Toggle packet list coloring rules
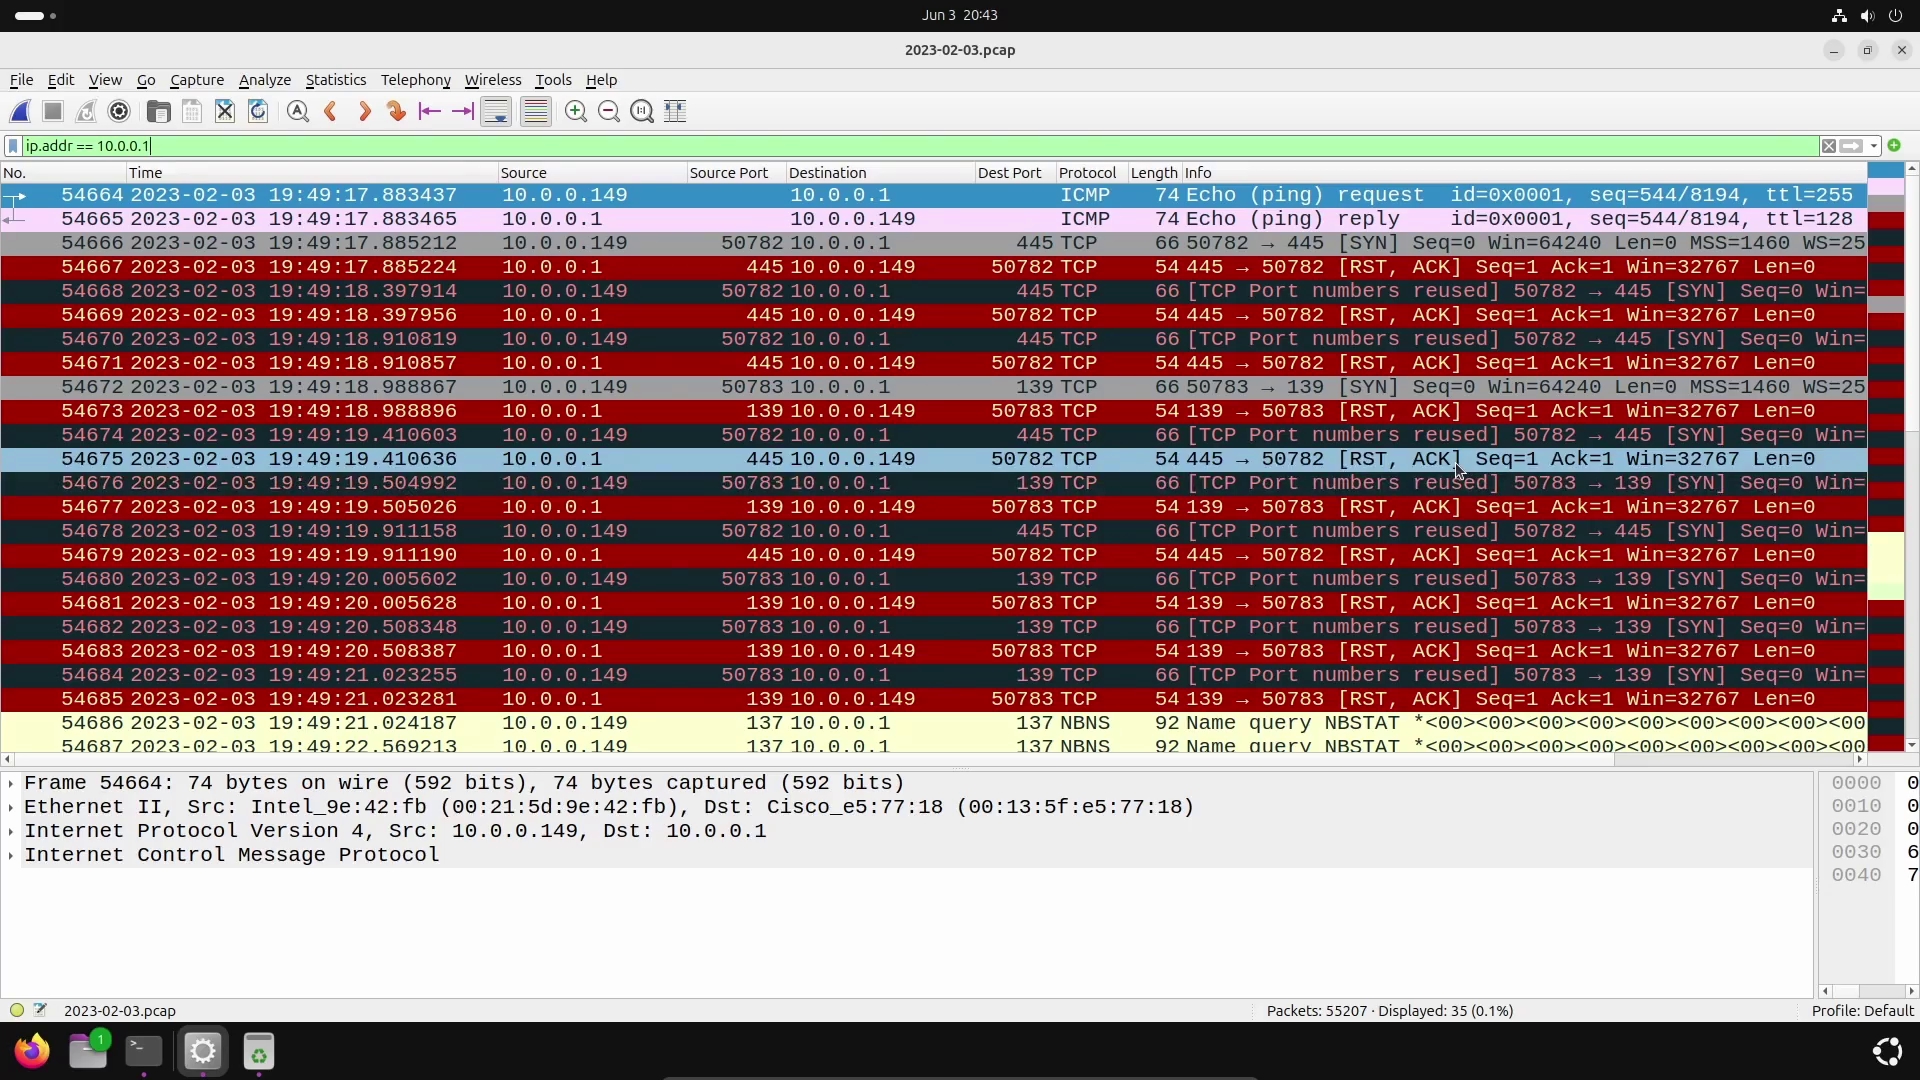Viewport: 1920px width, 1080px height. pyautogui.click(x=536, y=112)
